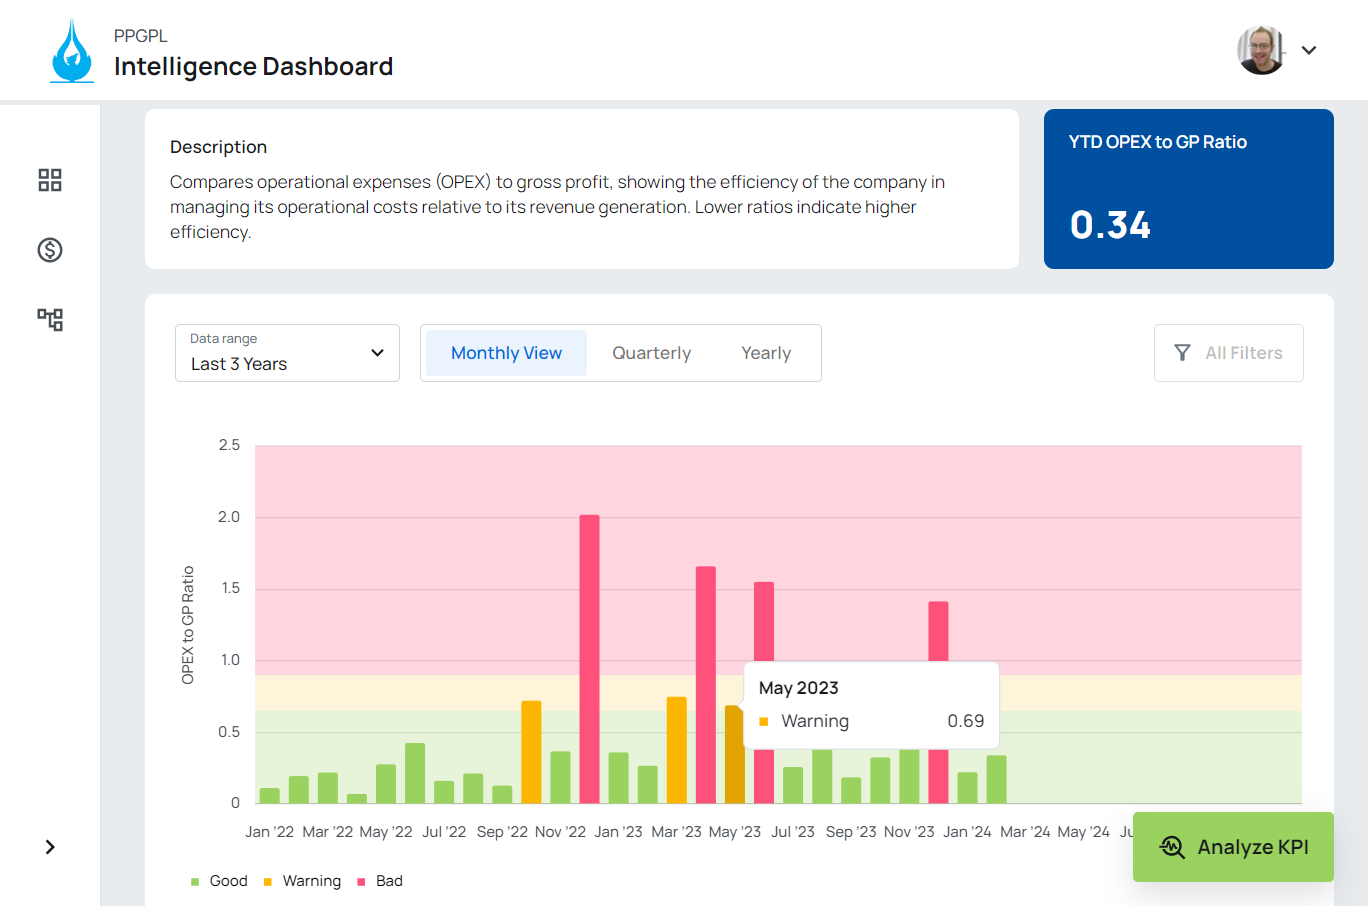Toggle the Warning legend item
Viewport: 1368px width, 906px height.
pyautogui.click(x=302, y=881)
